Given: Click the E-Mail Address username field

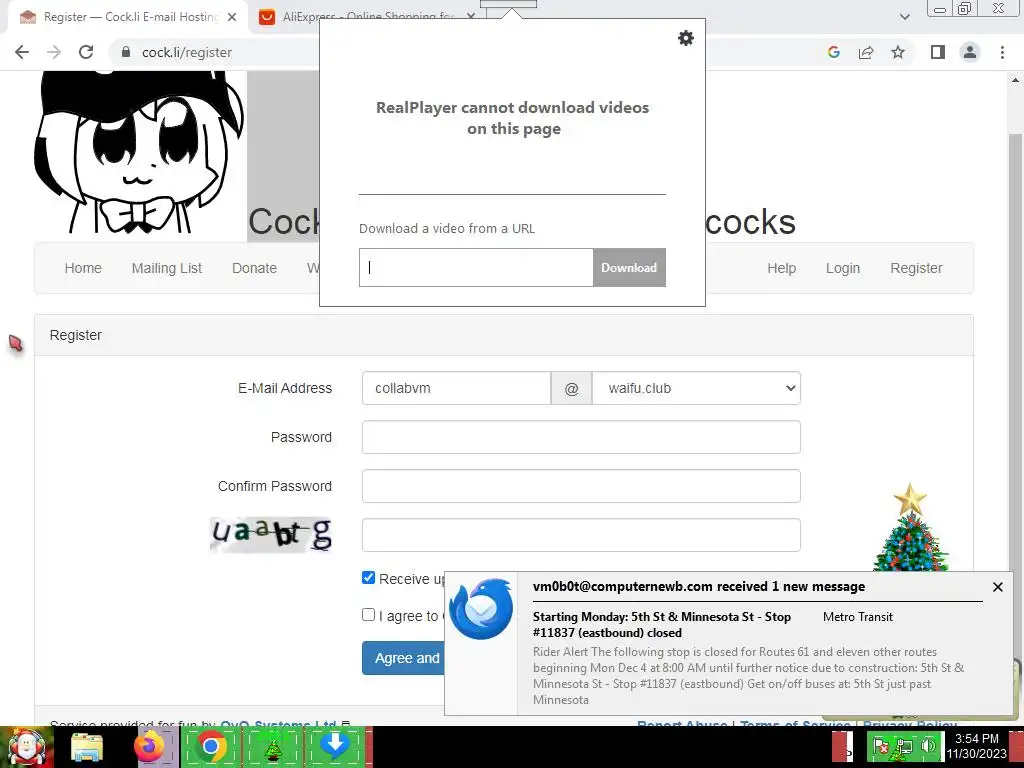Looking at the screenshot, I should click(456, 388).
